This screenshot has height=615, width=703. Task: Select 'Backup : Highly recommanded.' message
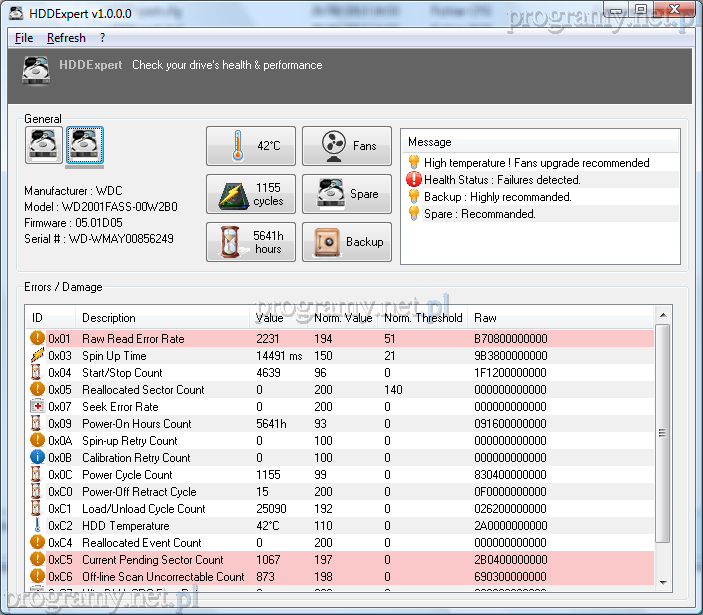click(498, 197)
